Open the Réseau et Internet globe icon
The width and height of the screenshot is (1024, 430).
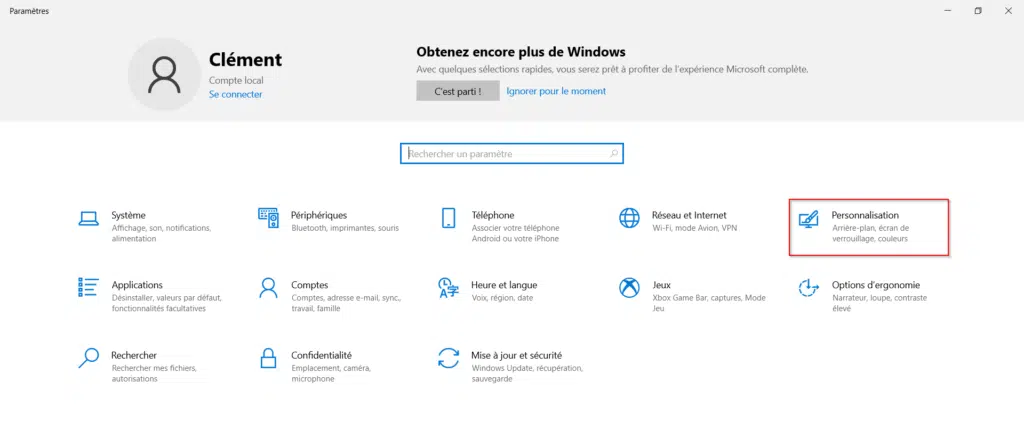[629, 218]
